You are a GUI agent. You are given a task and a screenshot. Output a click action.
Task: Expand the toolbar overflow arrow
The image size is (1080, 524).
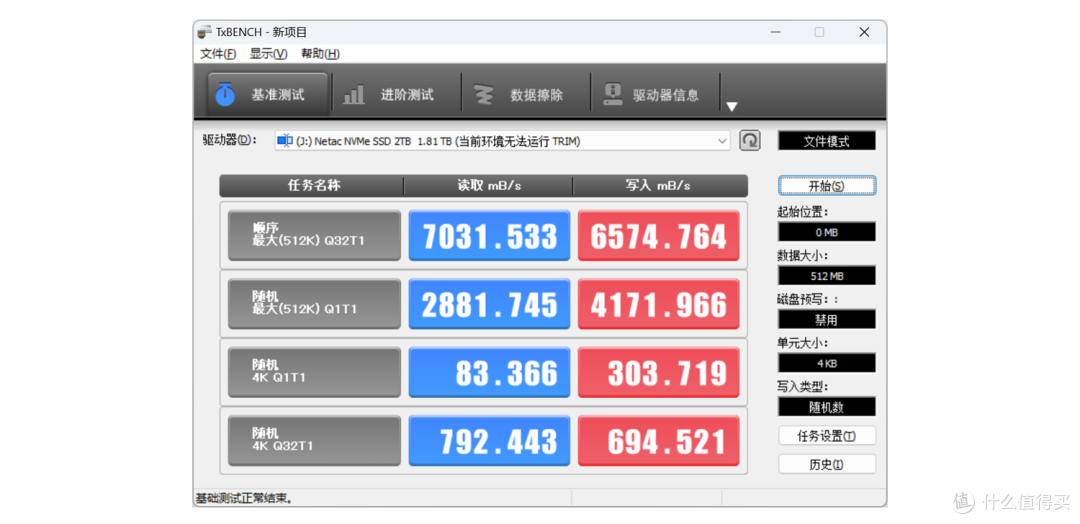731,107
